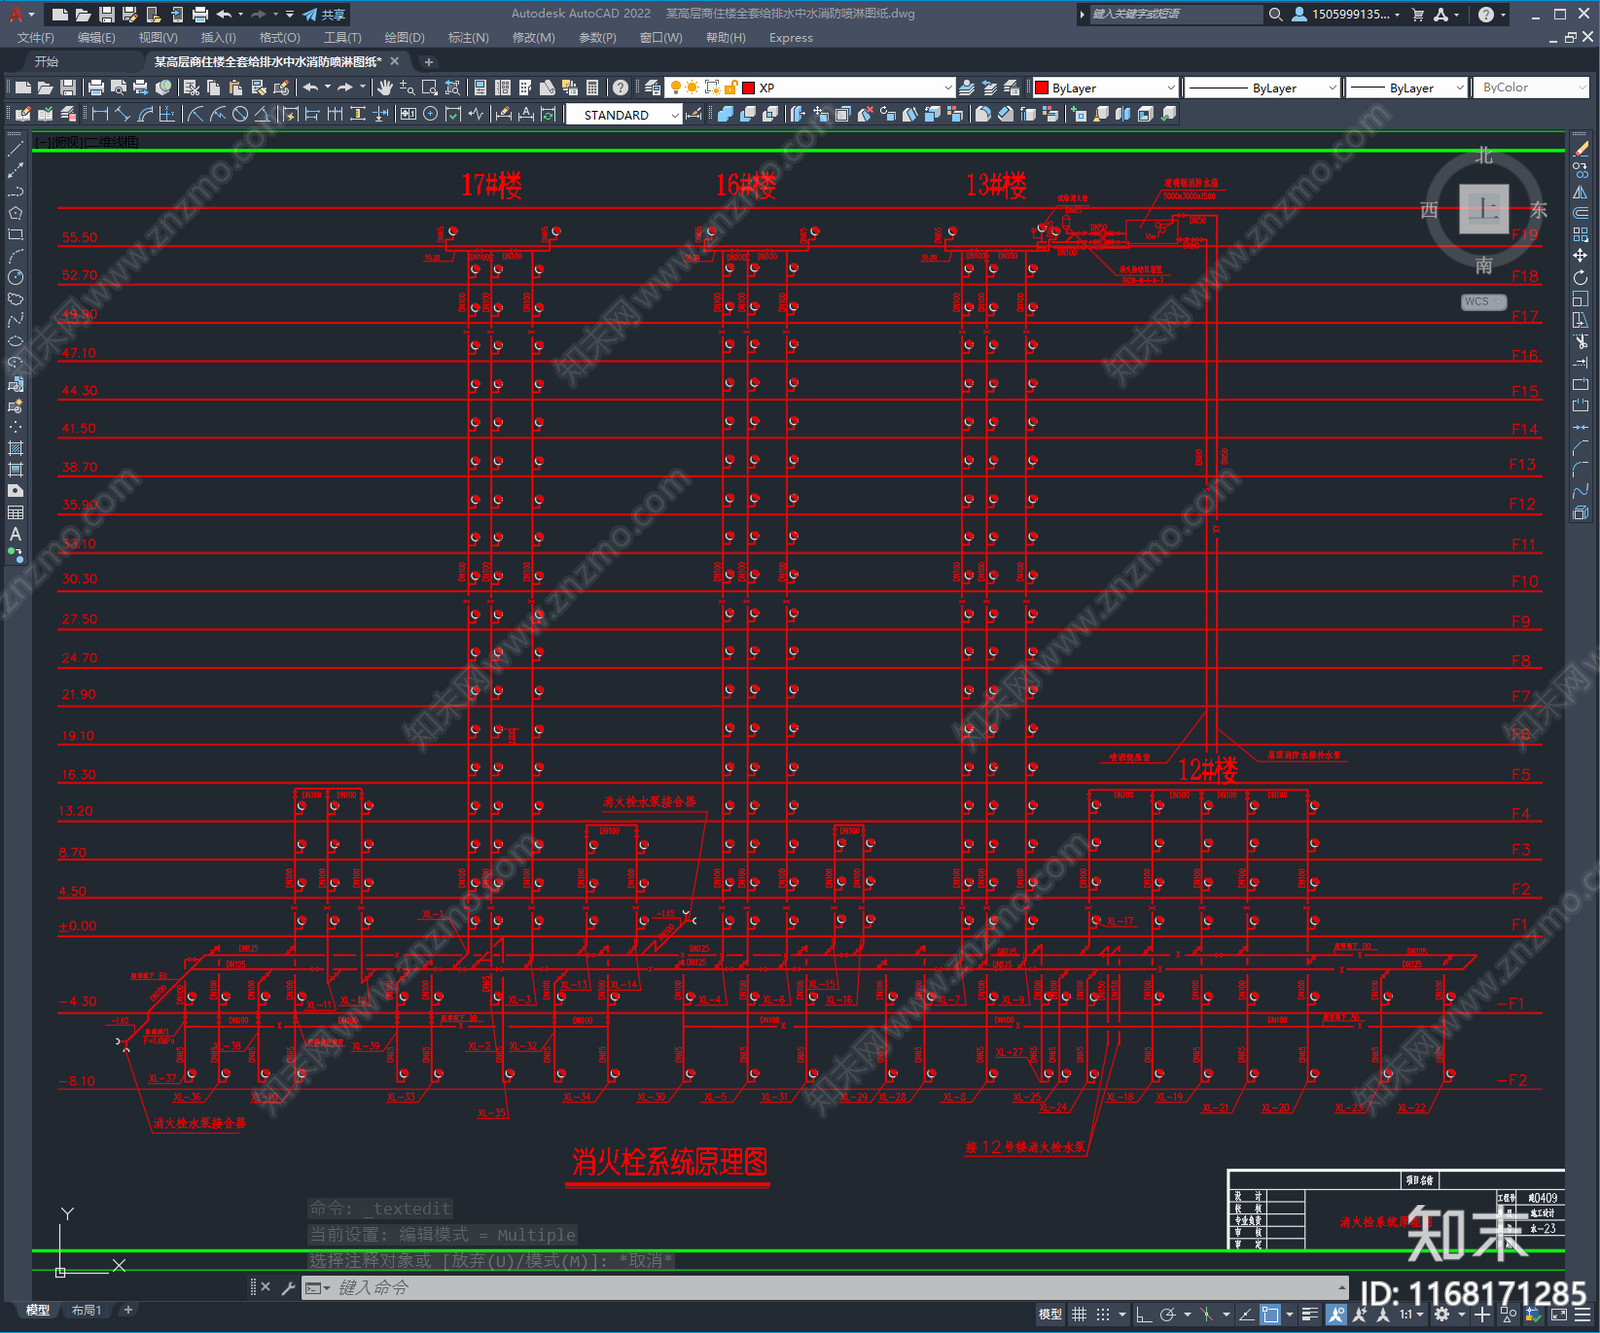
Task: Add a new drawing tab with plus
Action: point(429,62)
